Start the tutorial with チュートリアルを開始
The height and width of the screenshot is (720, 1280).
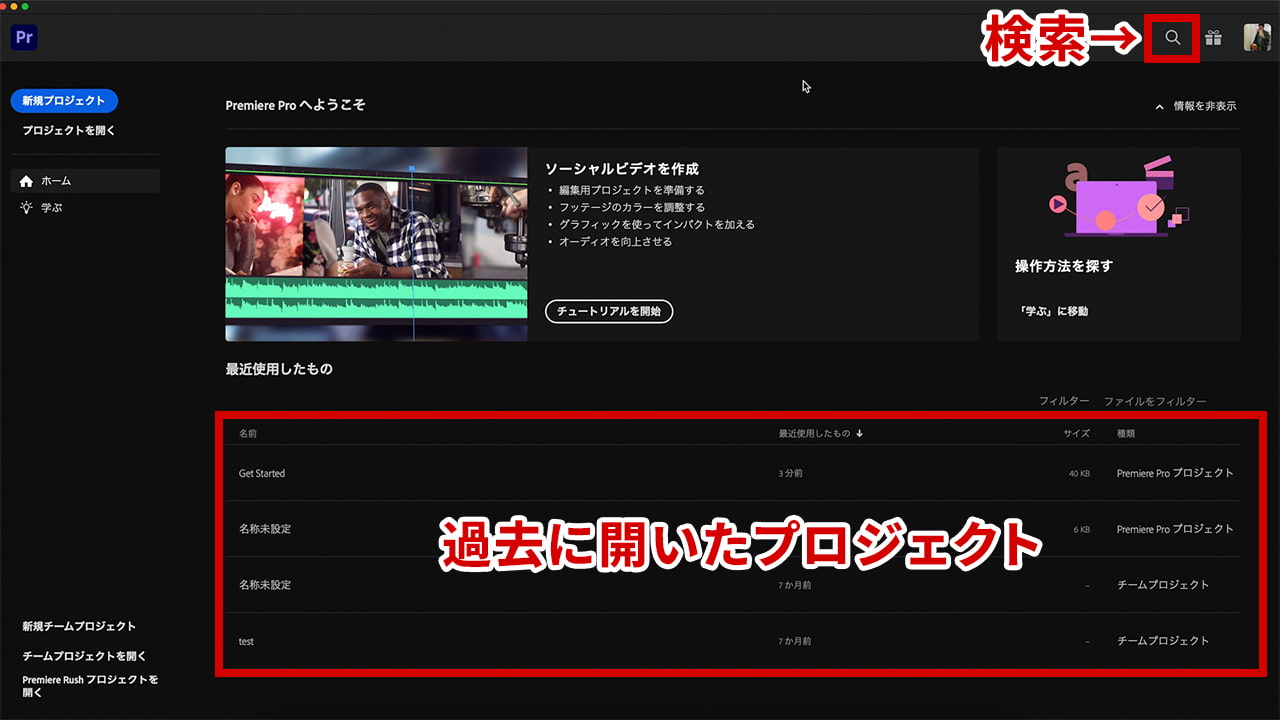(x=609, y=311)
